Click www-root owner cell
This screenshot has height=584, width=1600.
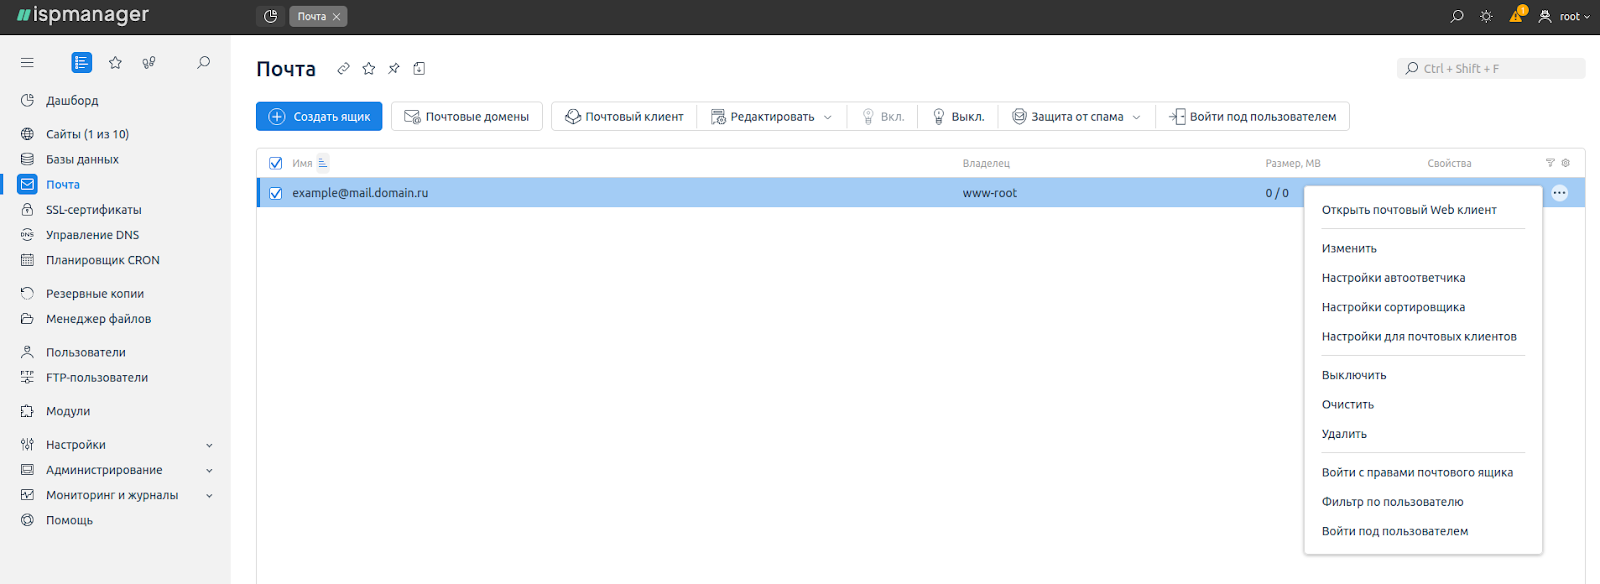pyautogui.click(x=989, y=193)
